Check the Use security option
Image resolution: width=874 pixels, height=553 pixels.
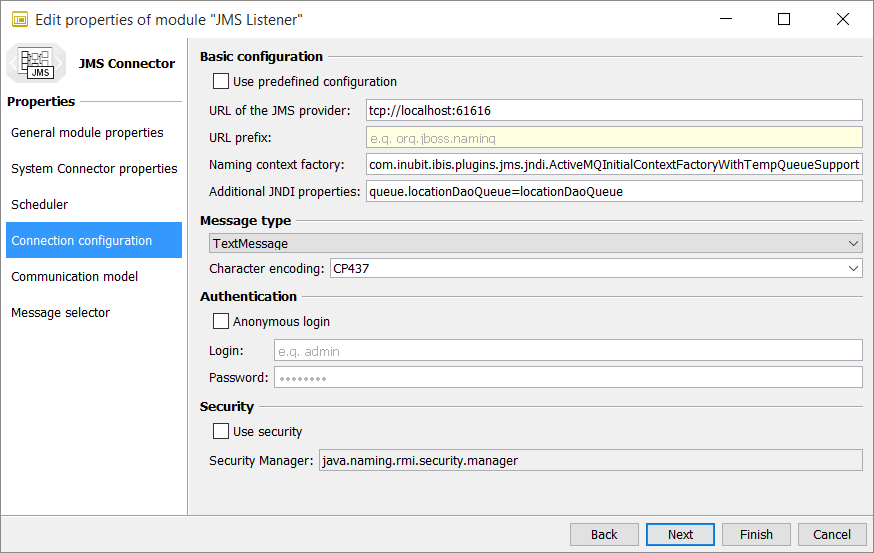coord(221,432)
